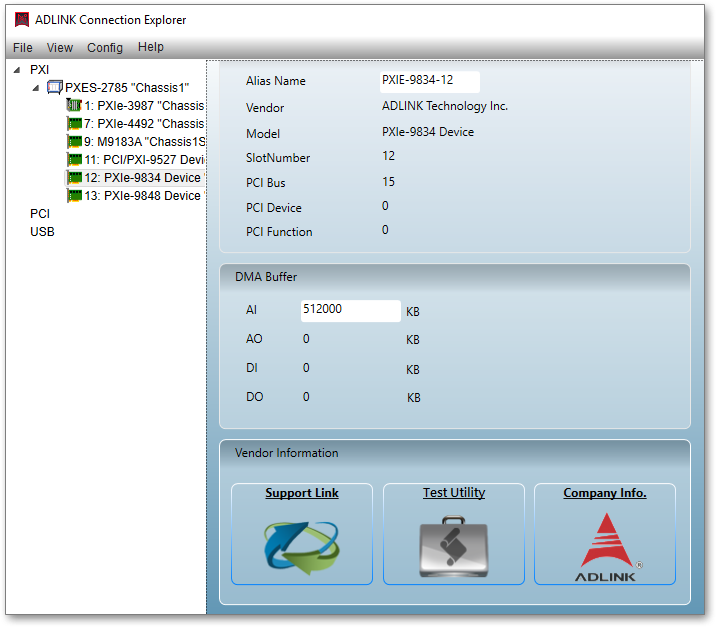Select 13: PXIe-9848 Device entry

point(142,196)
